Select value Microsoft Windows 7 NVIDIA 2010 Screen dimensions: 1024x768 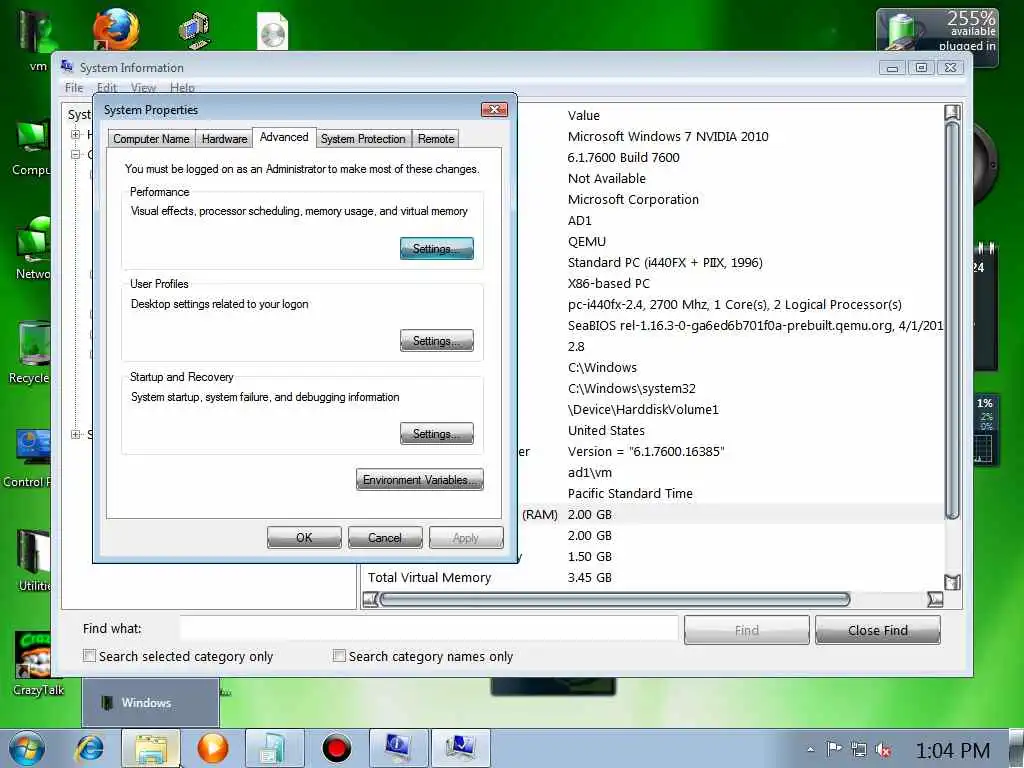click(667, 136)
